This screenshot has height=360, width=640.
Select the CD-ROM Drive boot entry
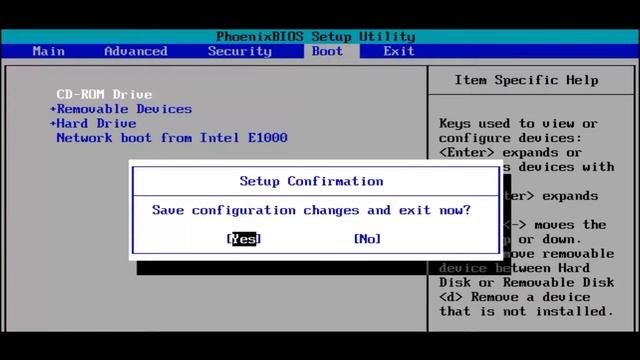coord(104,94)
